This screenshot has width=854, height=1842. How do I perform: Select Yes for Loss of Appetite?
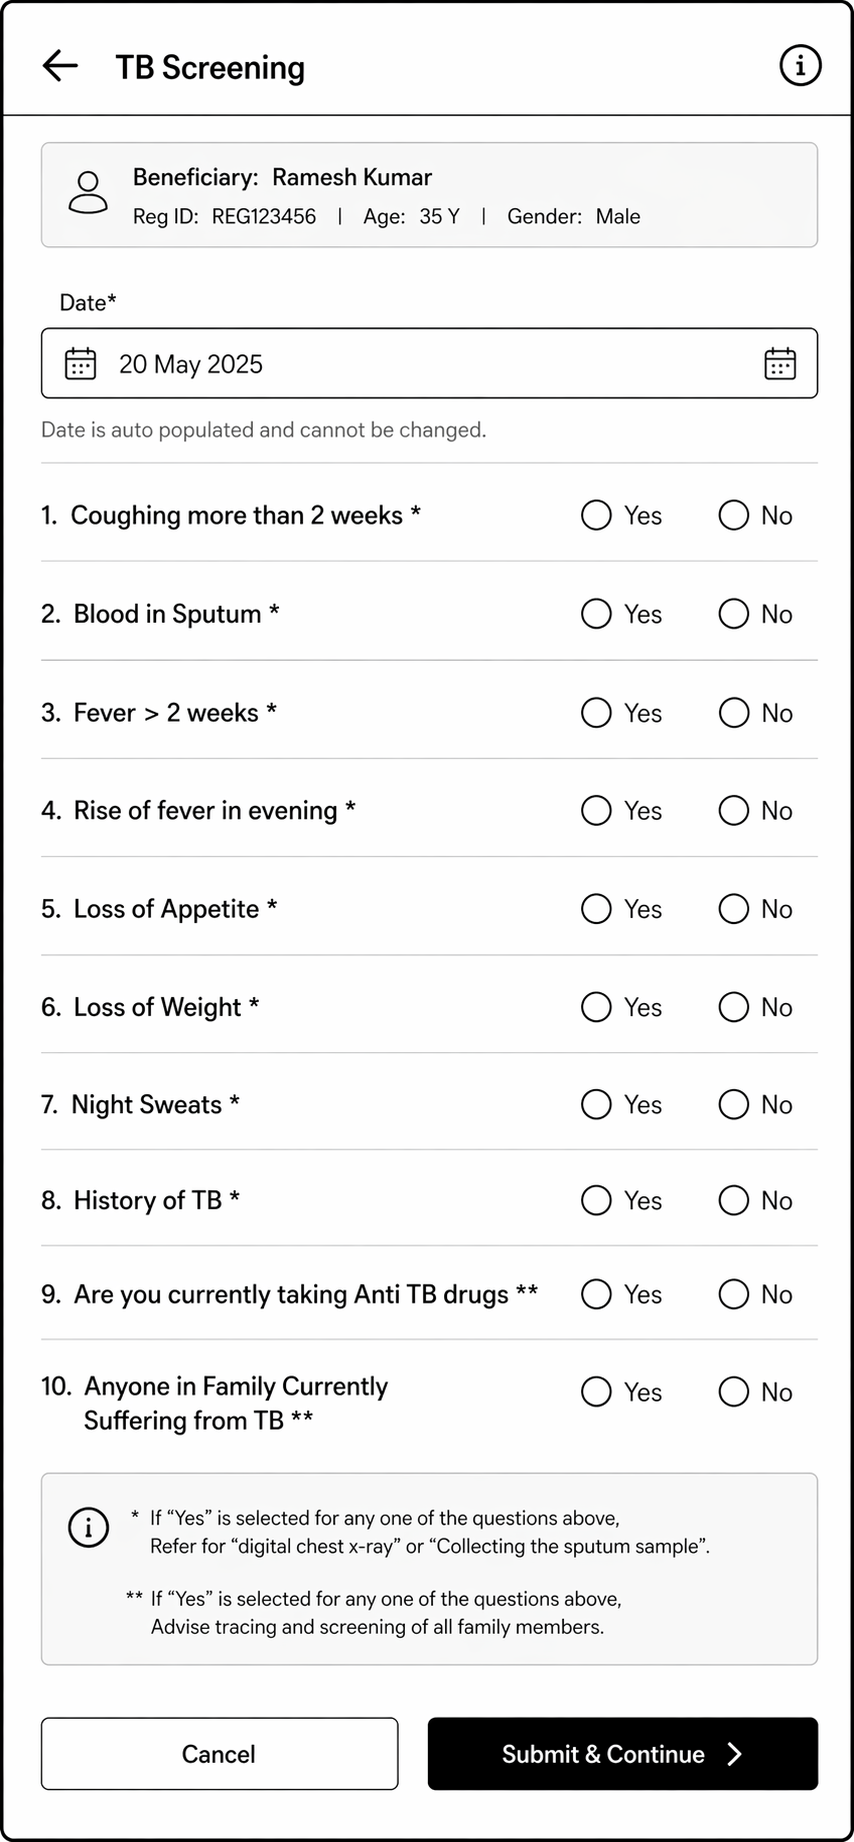coord(596,909)
